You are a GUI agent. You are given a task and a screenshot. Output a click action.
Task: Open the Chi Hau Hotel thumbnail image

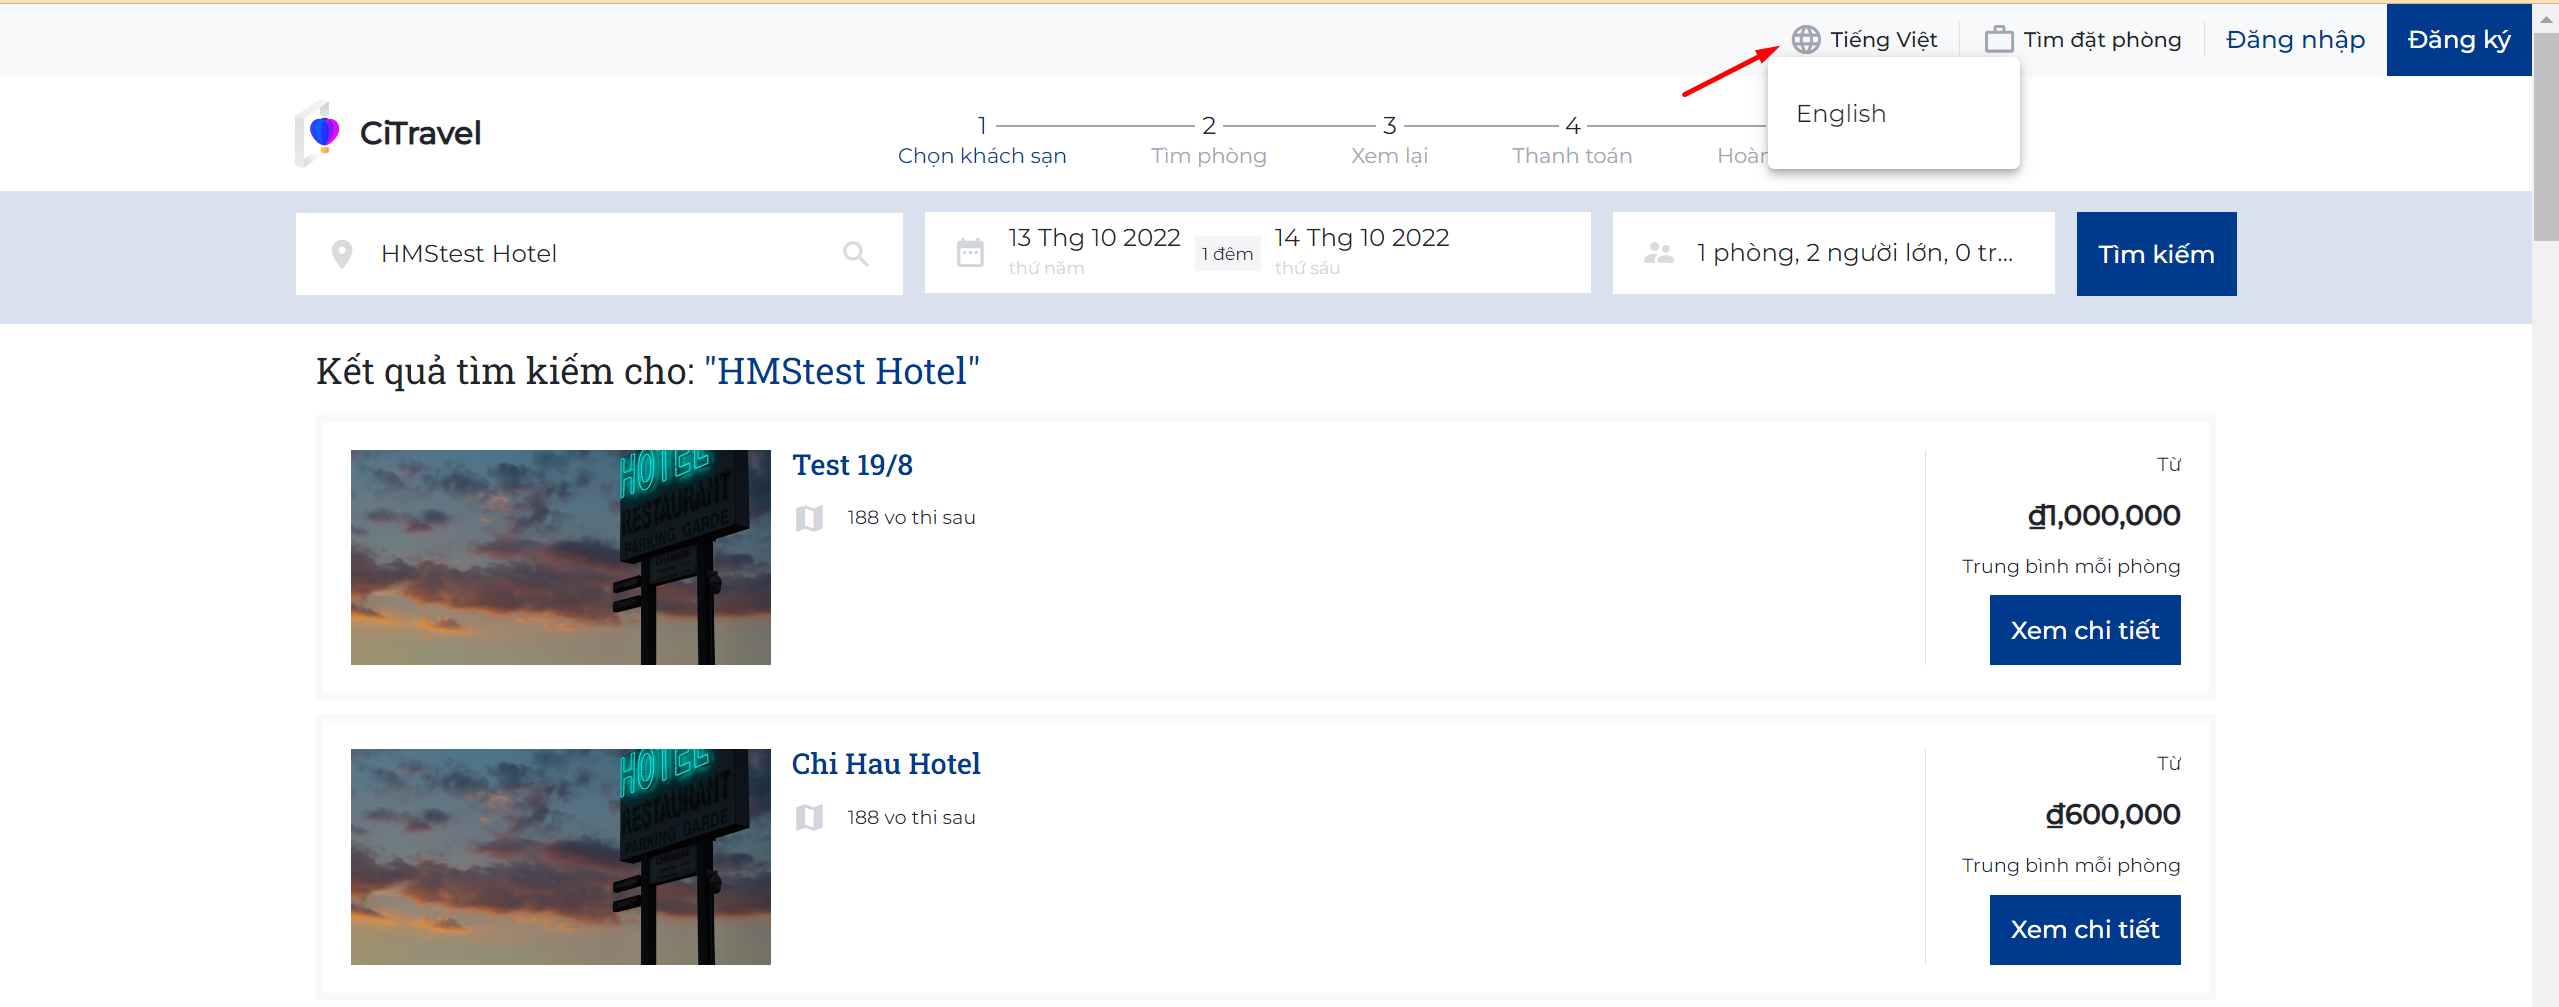point(561,857)
